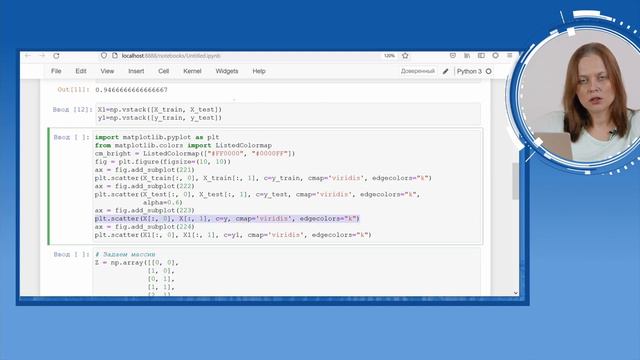Click the scatter X_train code line
This screenshot has height=360, width=640.
point(263,178)
